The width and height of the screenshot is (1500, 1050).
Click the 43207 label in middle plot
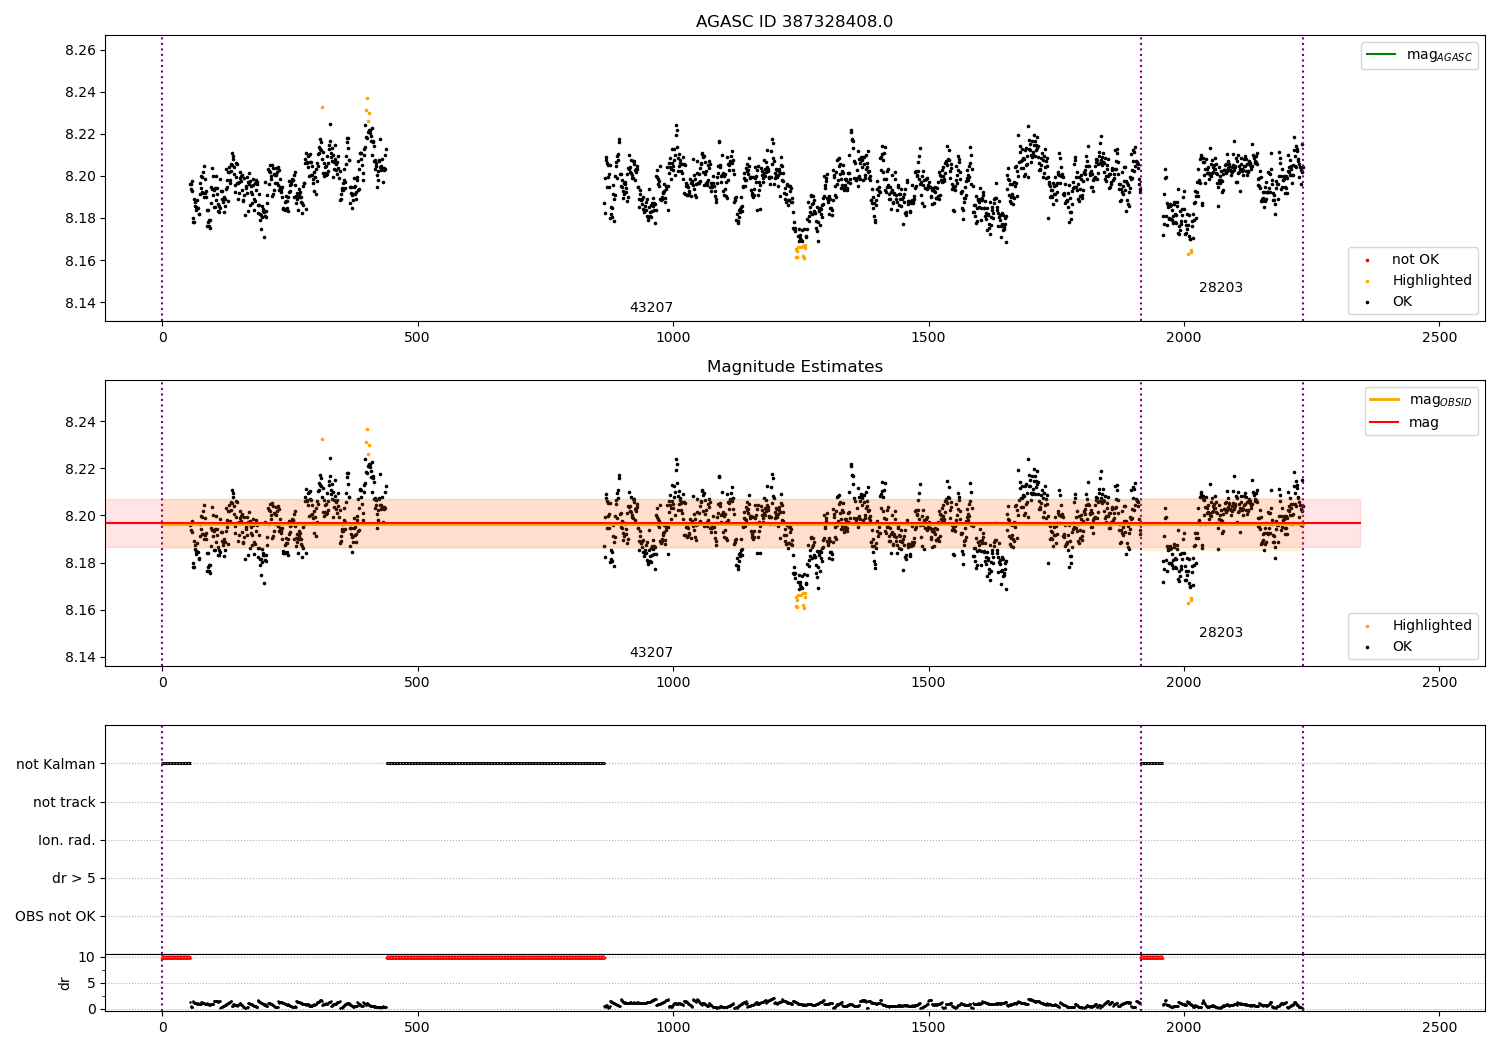(x=651, y=653)
